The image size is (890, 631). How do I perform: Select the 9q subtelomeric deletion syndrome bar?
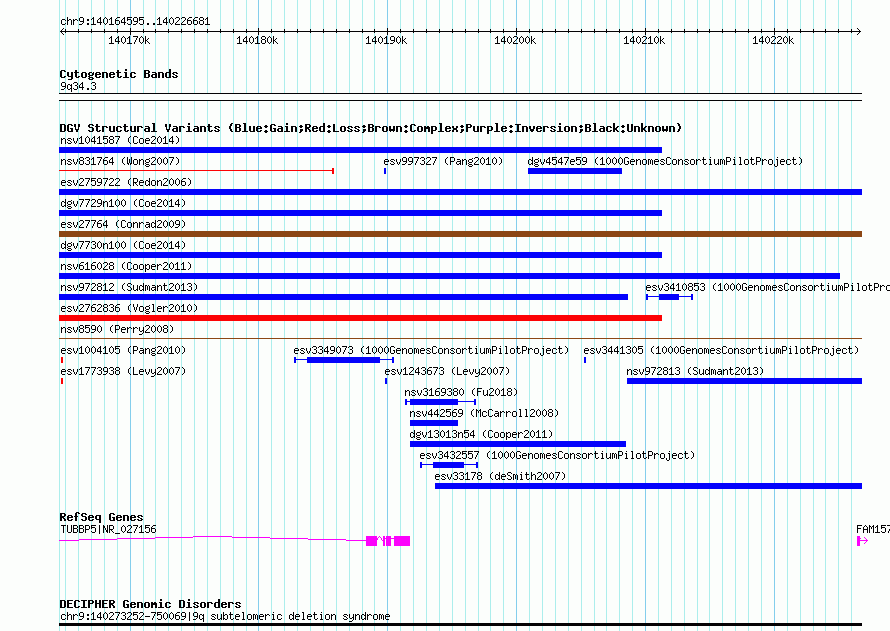click(x=460, y=625)
